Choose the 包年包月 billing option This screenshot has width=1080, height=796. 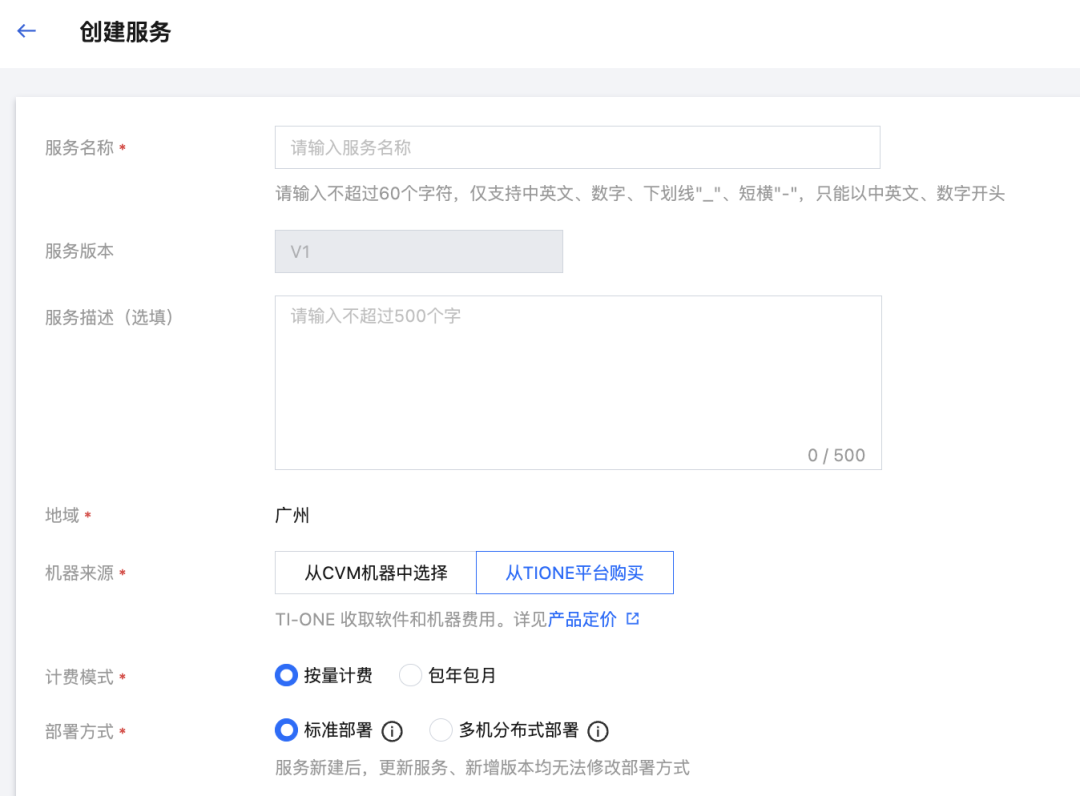point(410,676)
